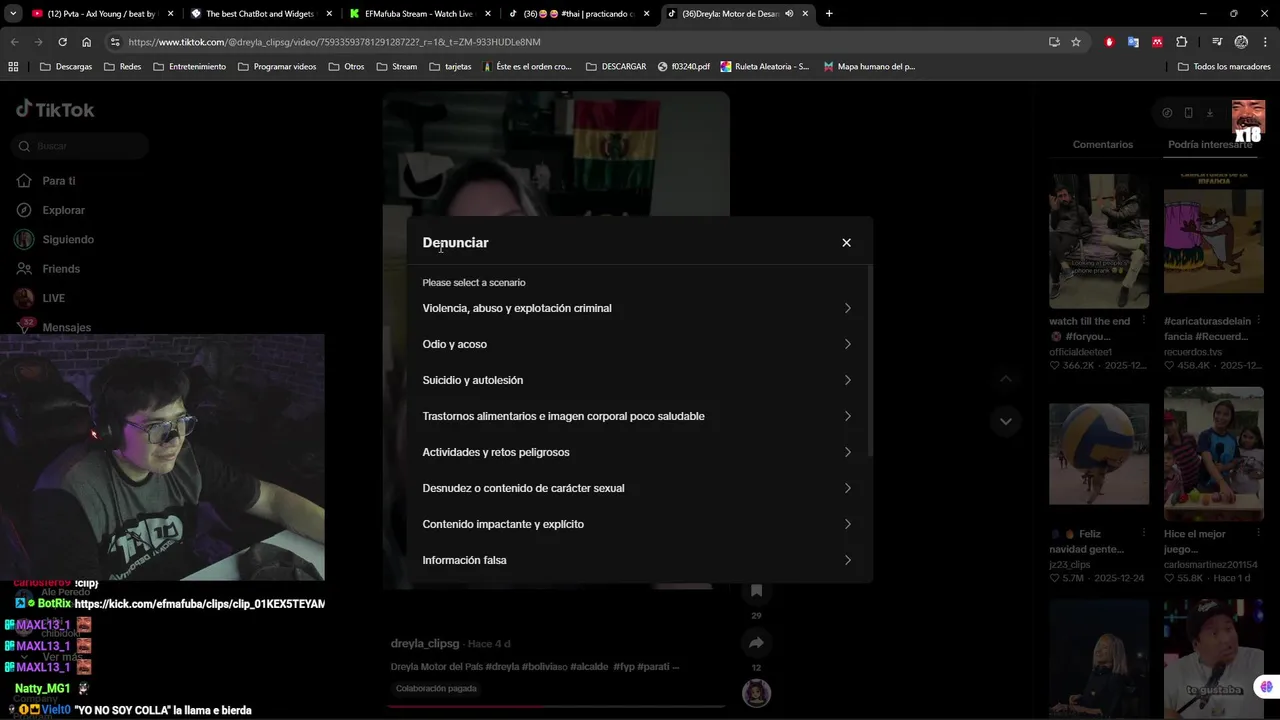Seek on the video progress bar
Image resolution: width=1280 pixels, height=720 pixels.
[x=556, y=706]
